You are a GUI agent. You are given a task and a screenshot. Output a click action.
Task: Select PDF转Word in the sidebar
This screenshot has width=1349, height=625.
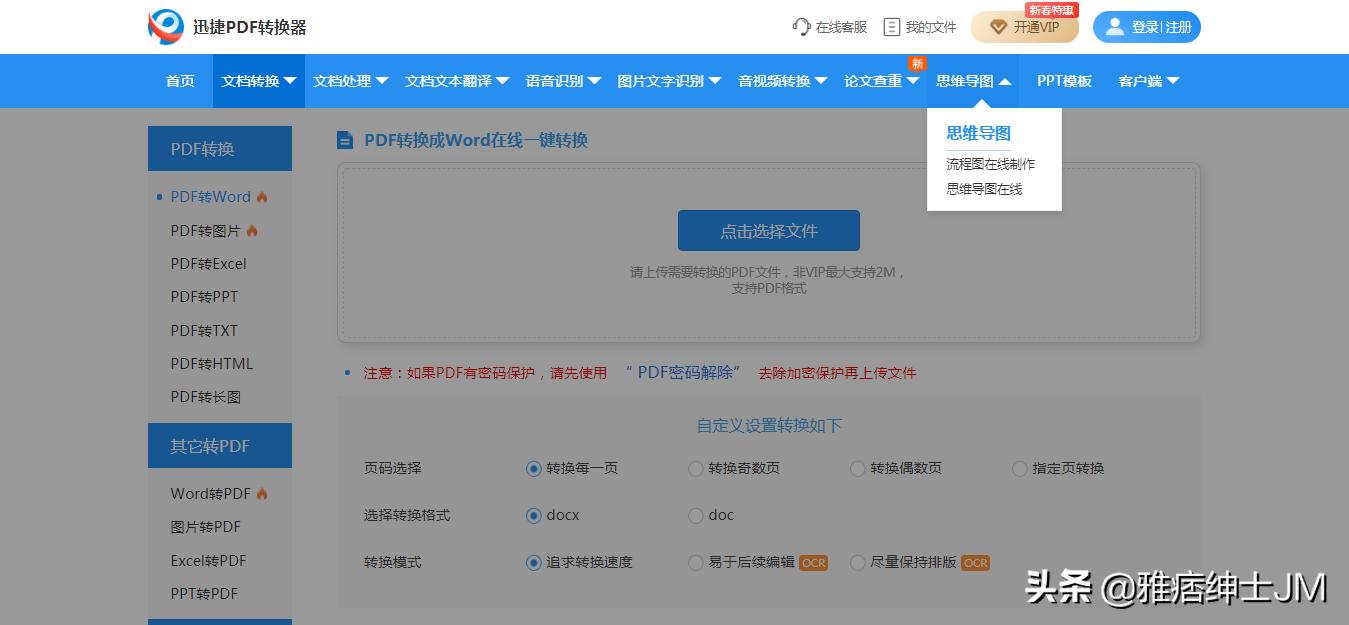point(210,197)
